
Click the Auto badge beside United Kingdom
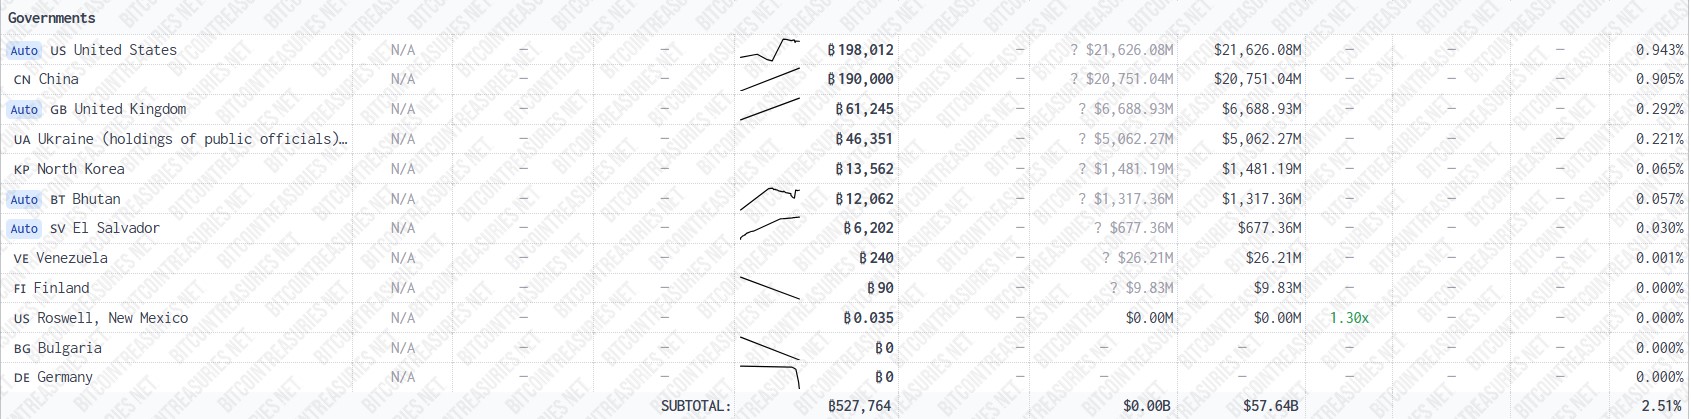24,110
